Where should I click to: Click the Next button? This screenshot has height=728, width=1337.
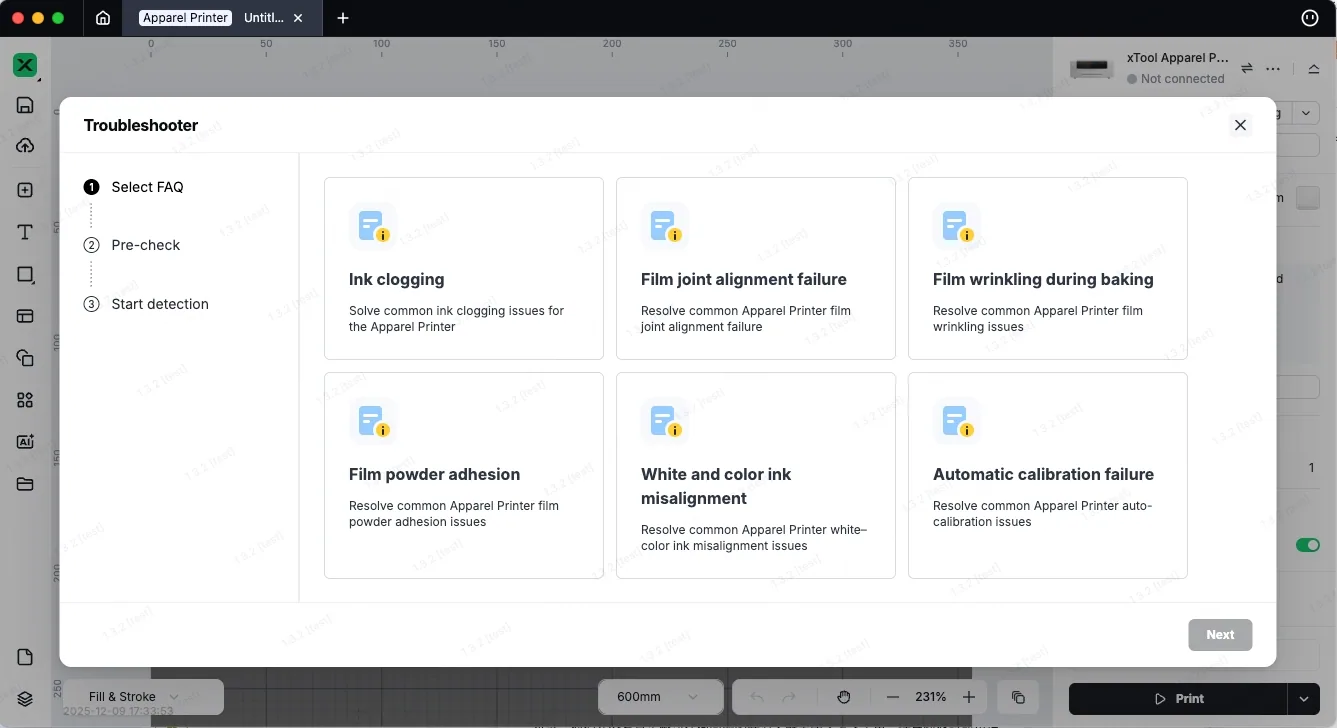[x=1220, y=635]
